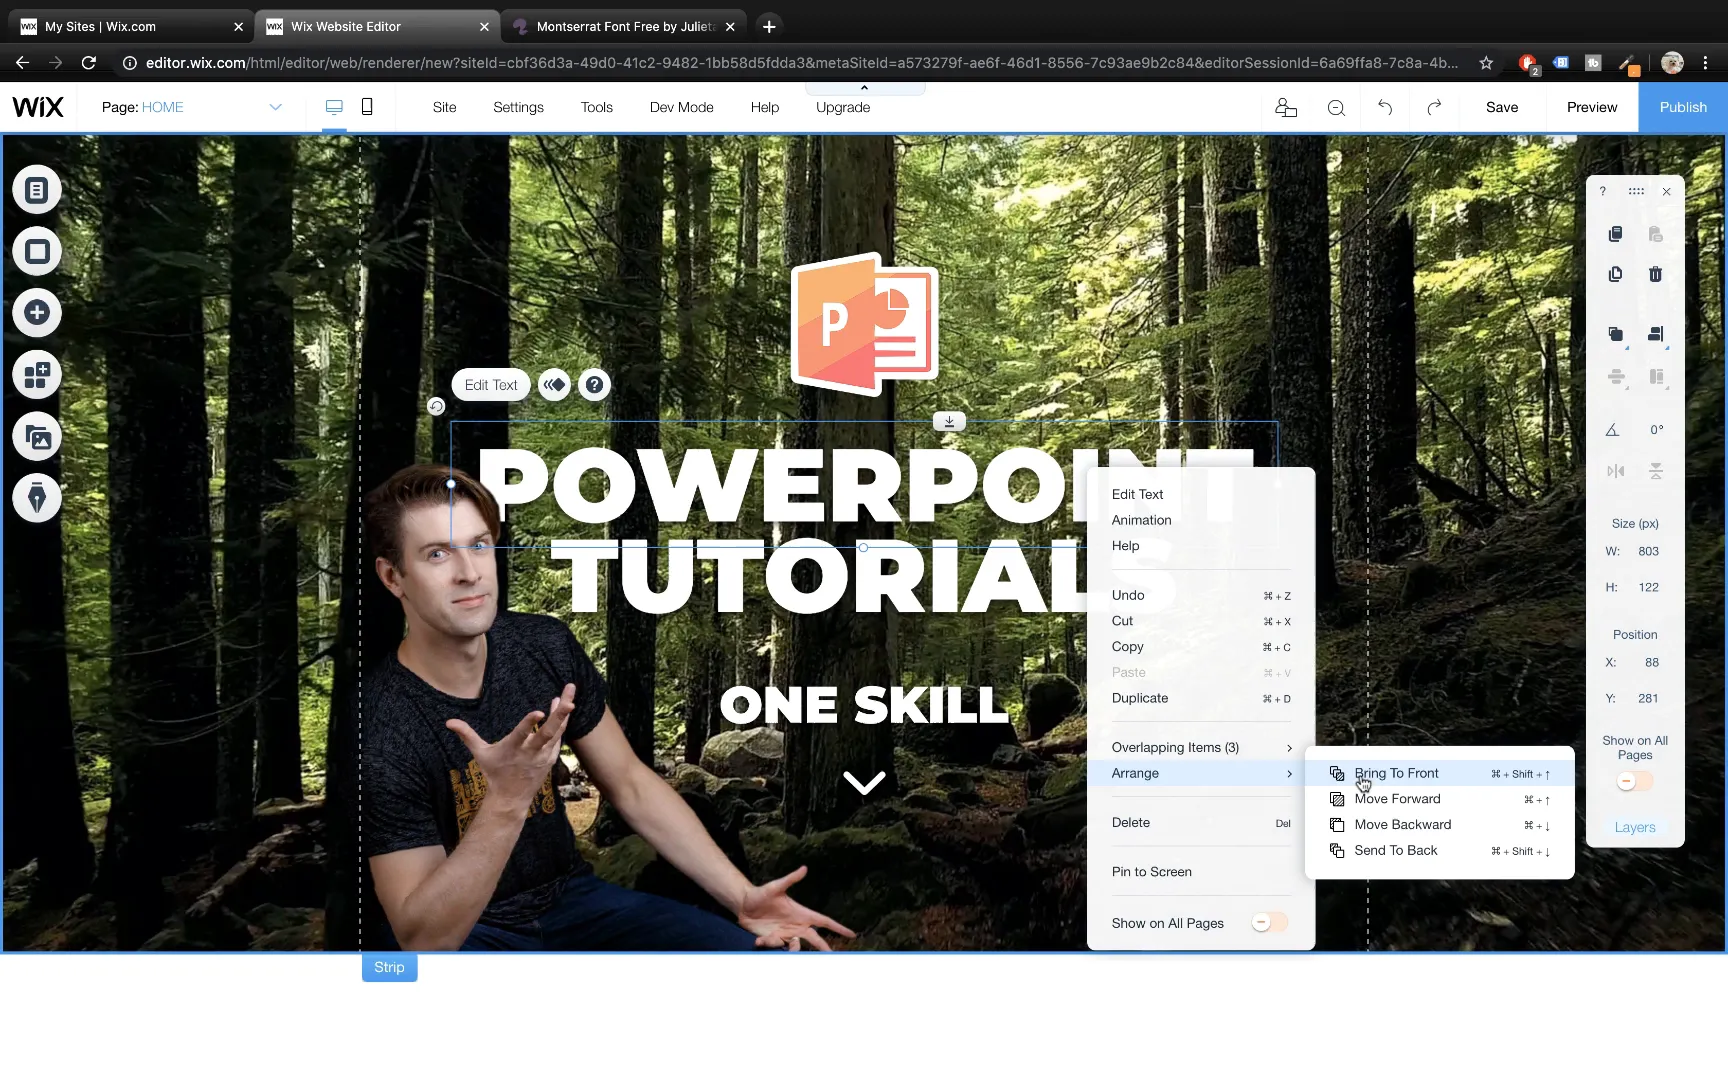
Task: Click the Publish button
Action: [1683, 107]
